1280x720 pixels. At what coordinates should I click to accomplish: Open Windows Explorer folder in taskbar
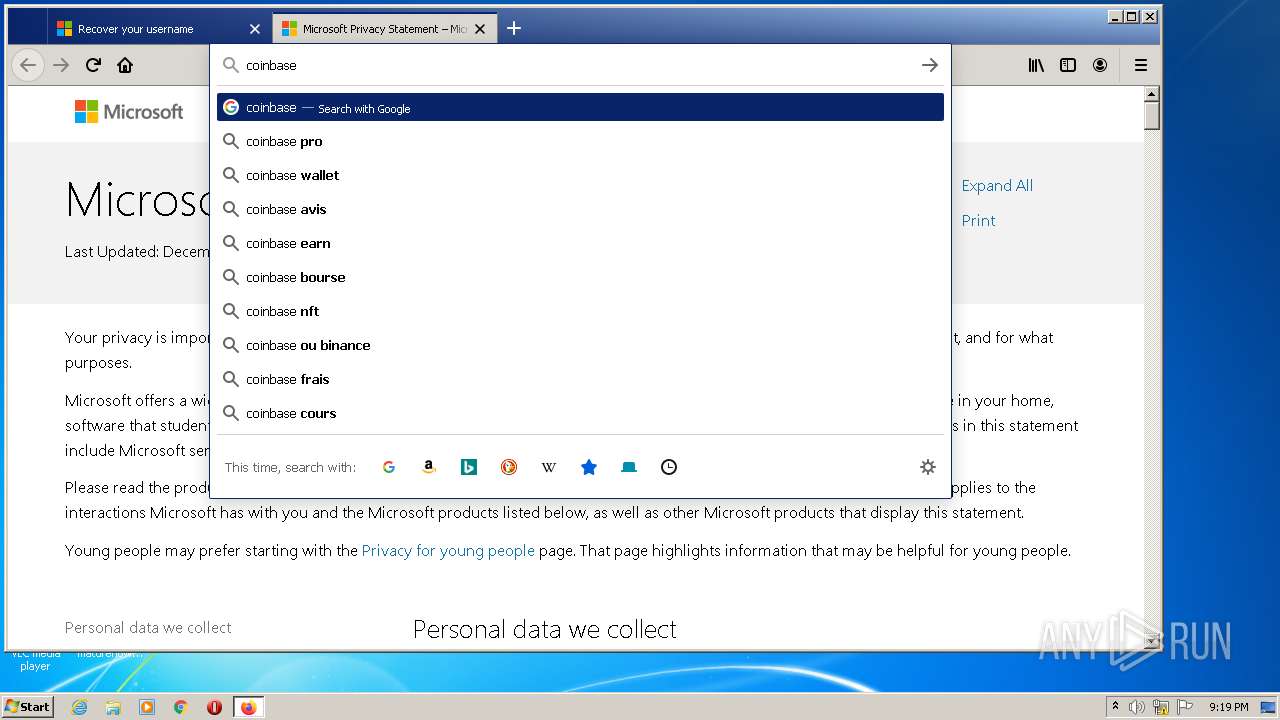(x=113, y=707)
